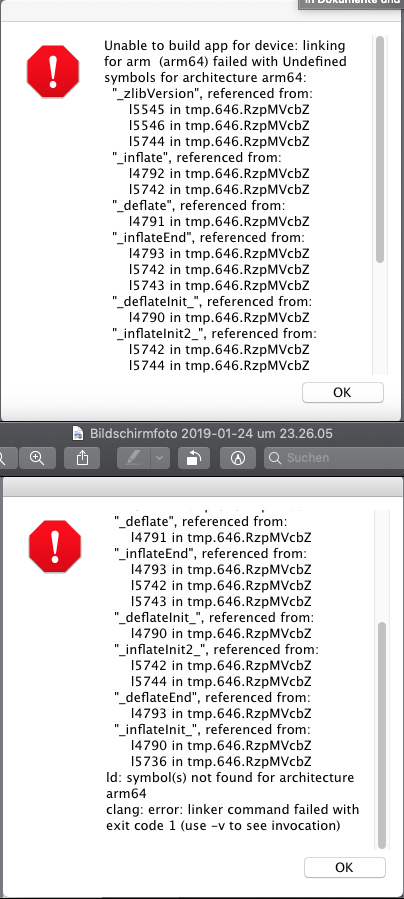Click the Suchen search field
Viewport: 404px width, 899px height.
click(334, 458)
